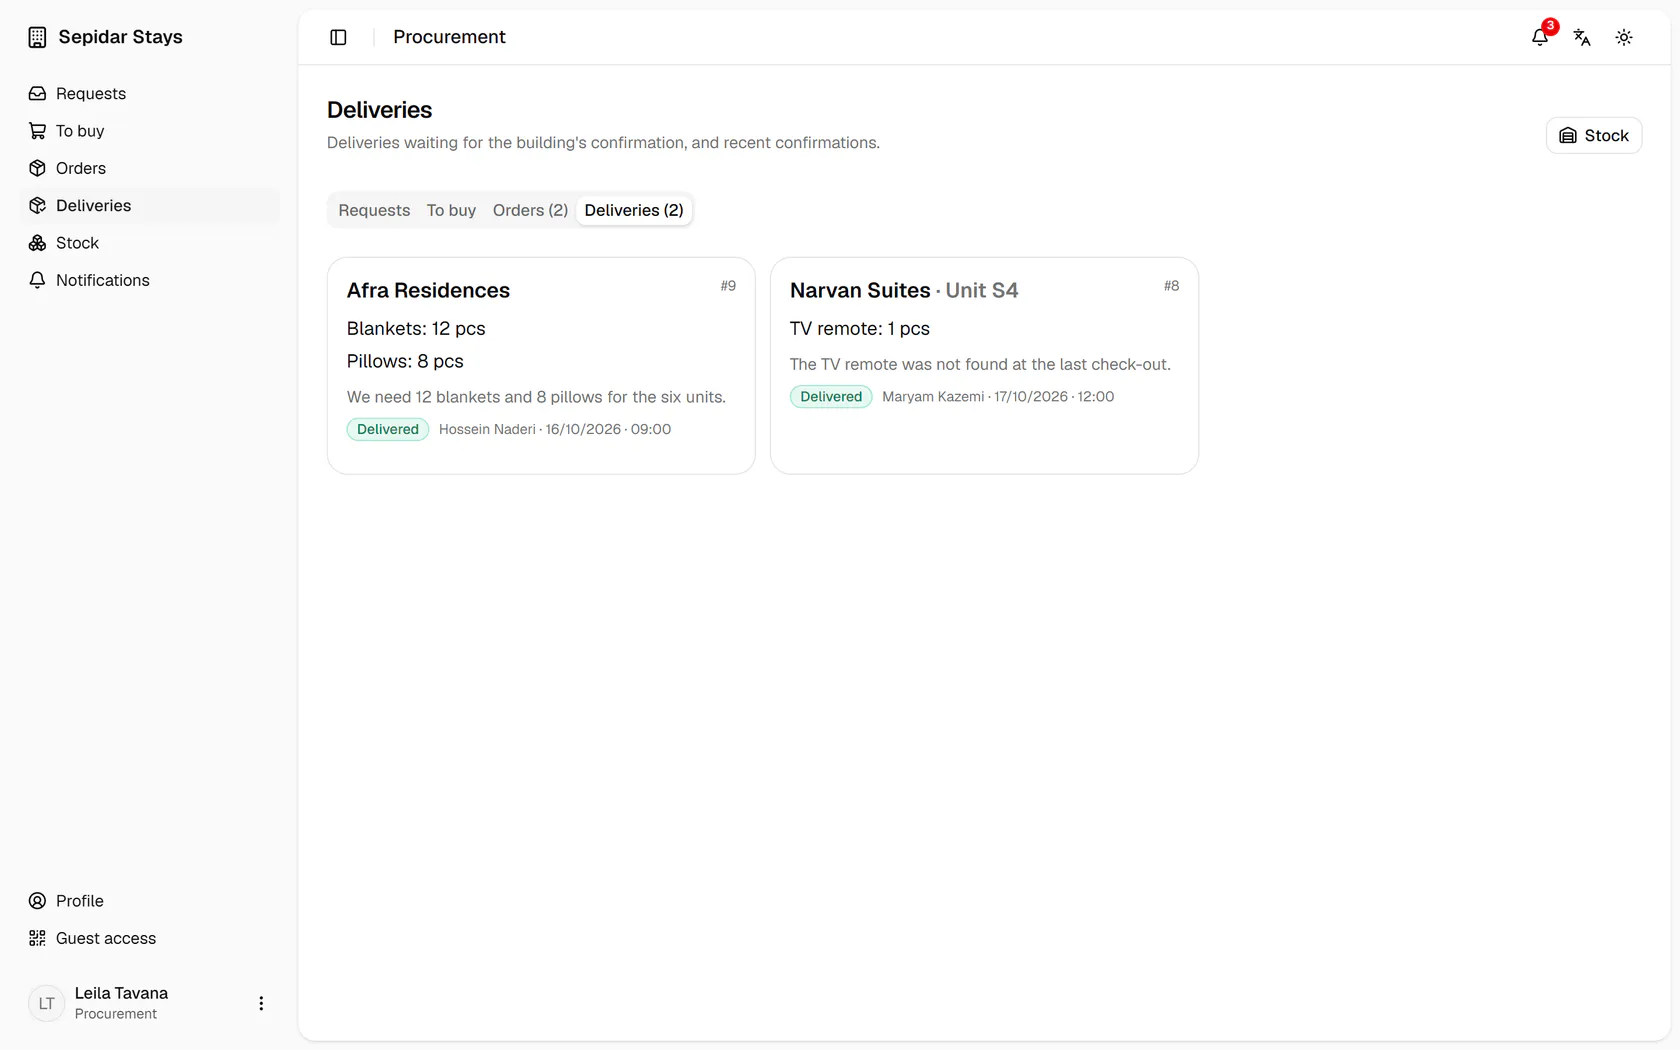This screenshot has width=1680, height=1050.
Task: Click the TV remote not found note
Action: pos(980,365)
